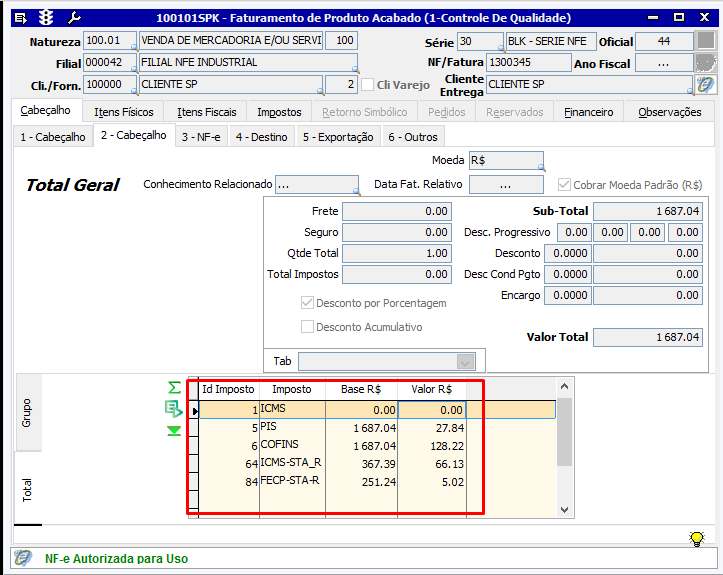Click the Valor R$ column header
Screen dimensions: 723x575
tap(432, 389)
